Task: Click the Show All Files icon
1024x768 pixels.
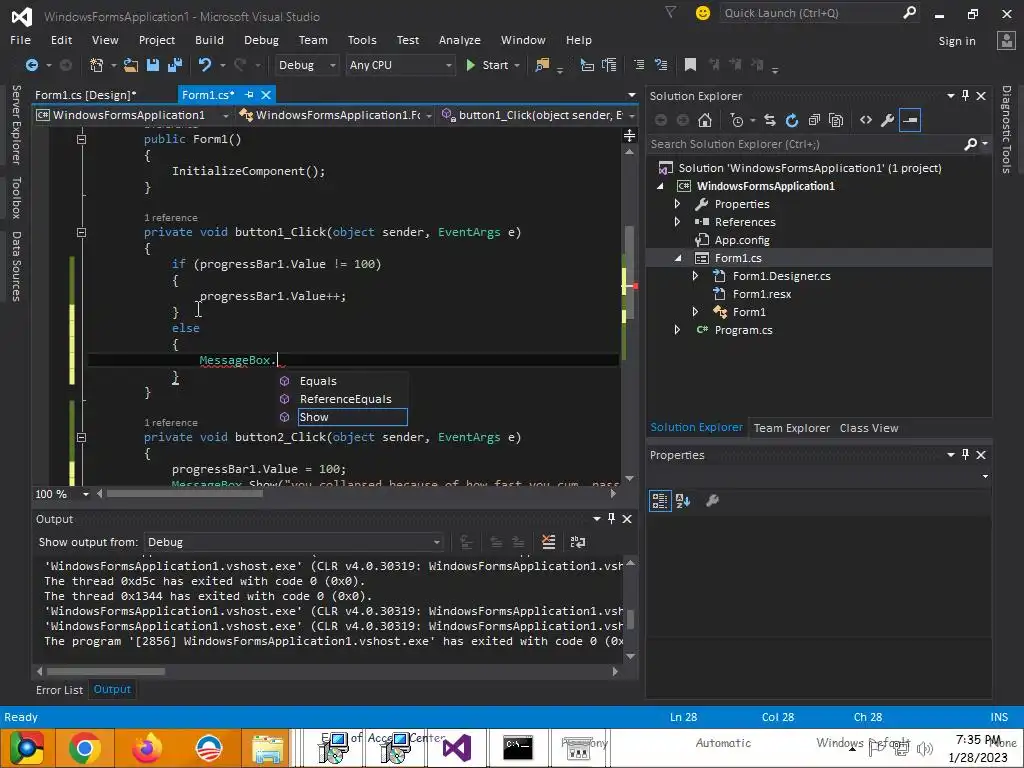Action: point(836,120)
